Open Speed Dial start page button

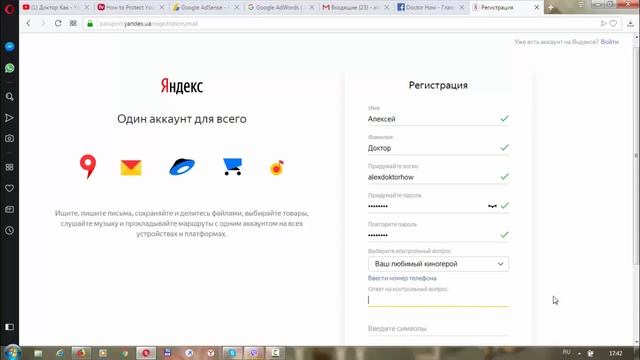[x=73, y=23]
